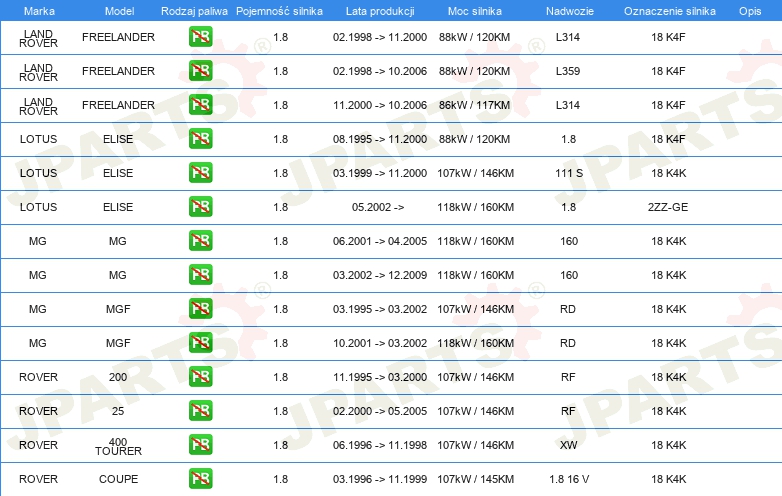Select the fuel type icon for Rover 25
This screenshot has height=496, width=782.
[x=200, y=411]
